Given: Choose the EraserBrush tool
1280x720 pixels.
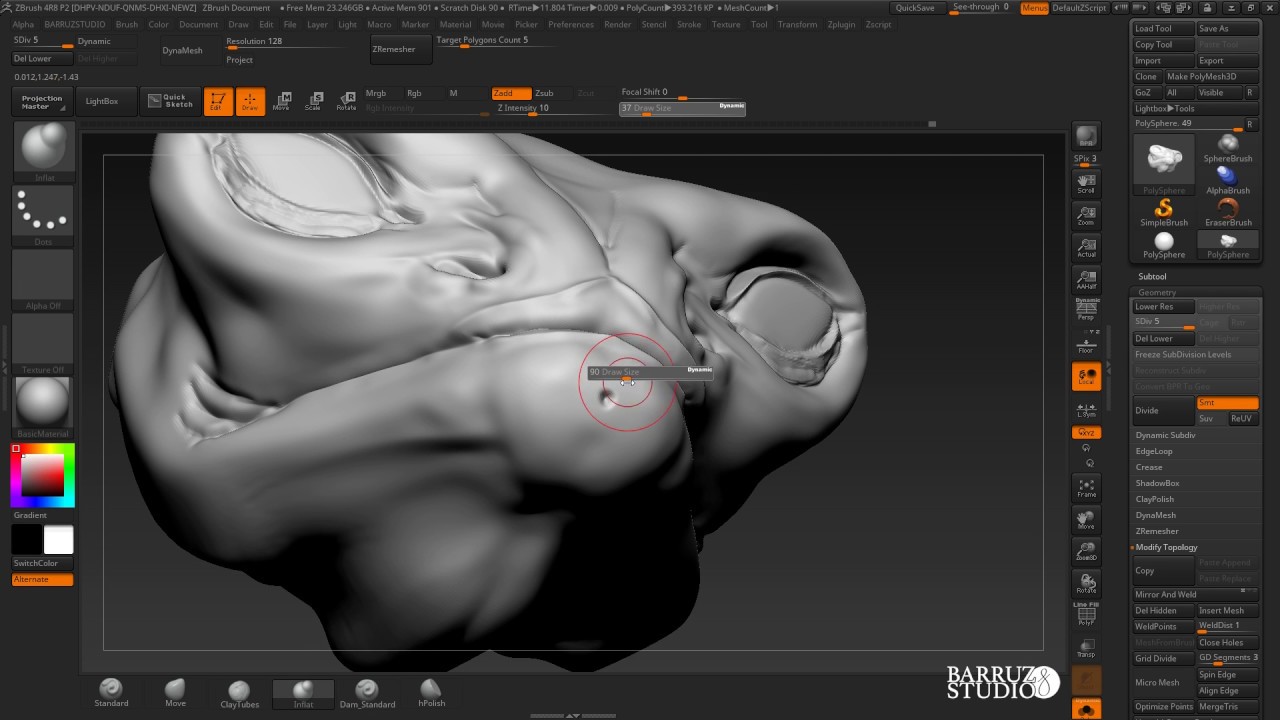Looking at the screenshot, I should 1228,213.
